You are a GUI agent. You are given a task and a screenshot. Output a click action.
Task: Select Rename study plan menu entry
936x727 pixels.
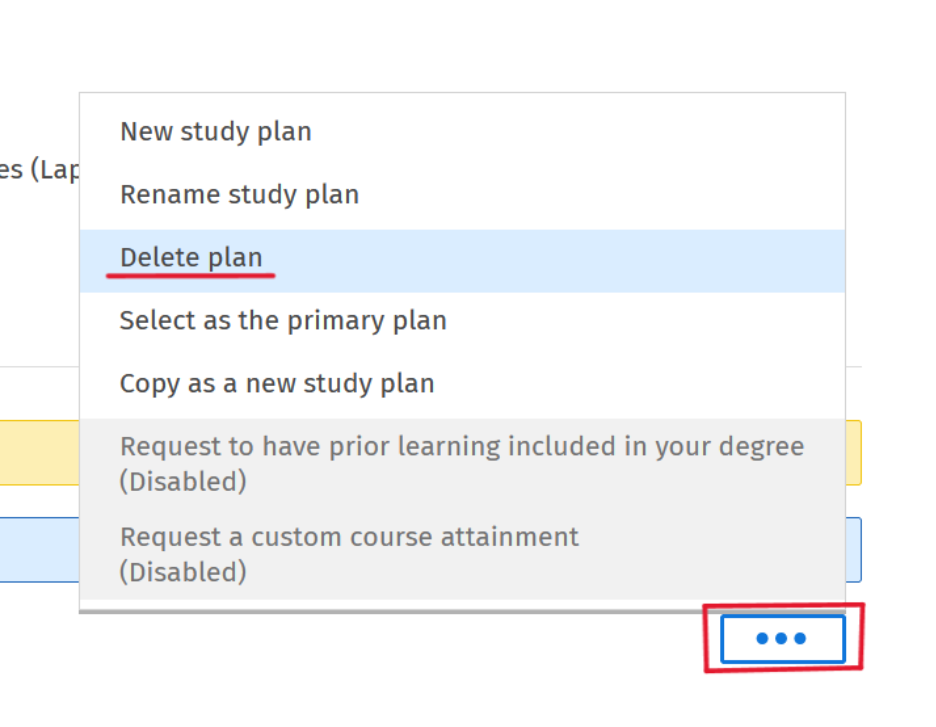pyautogui.click(x=462, y=195)
